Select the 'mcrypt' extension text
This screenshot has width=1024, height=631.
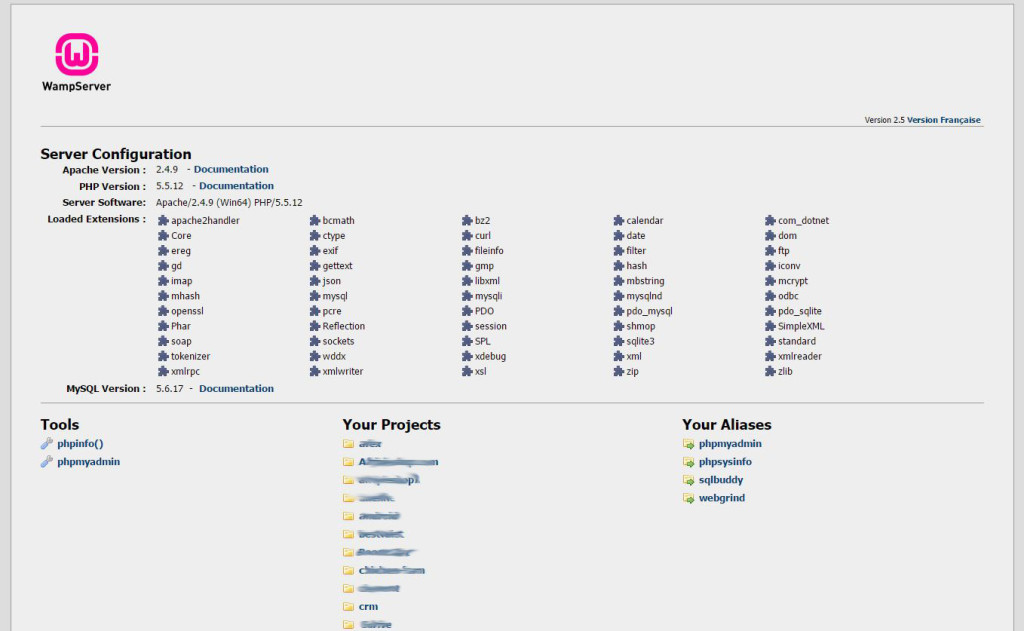click(x=793, y=281)
